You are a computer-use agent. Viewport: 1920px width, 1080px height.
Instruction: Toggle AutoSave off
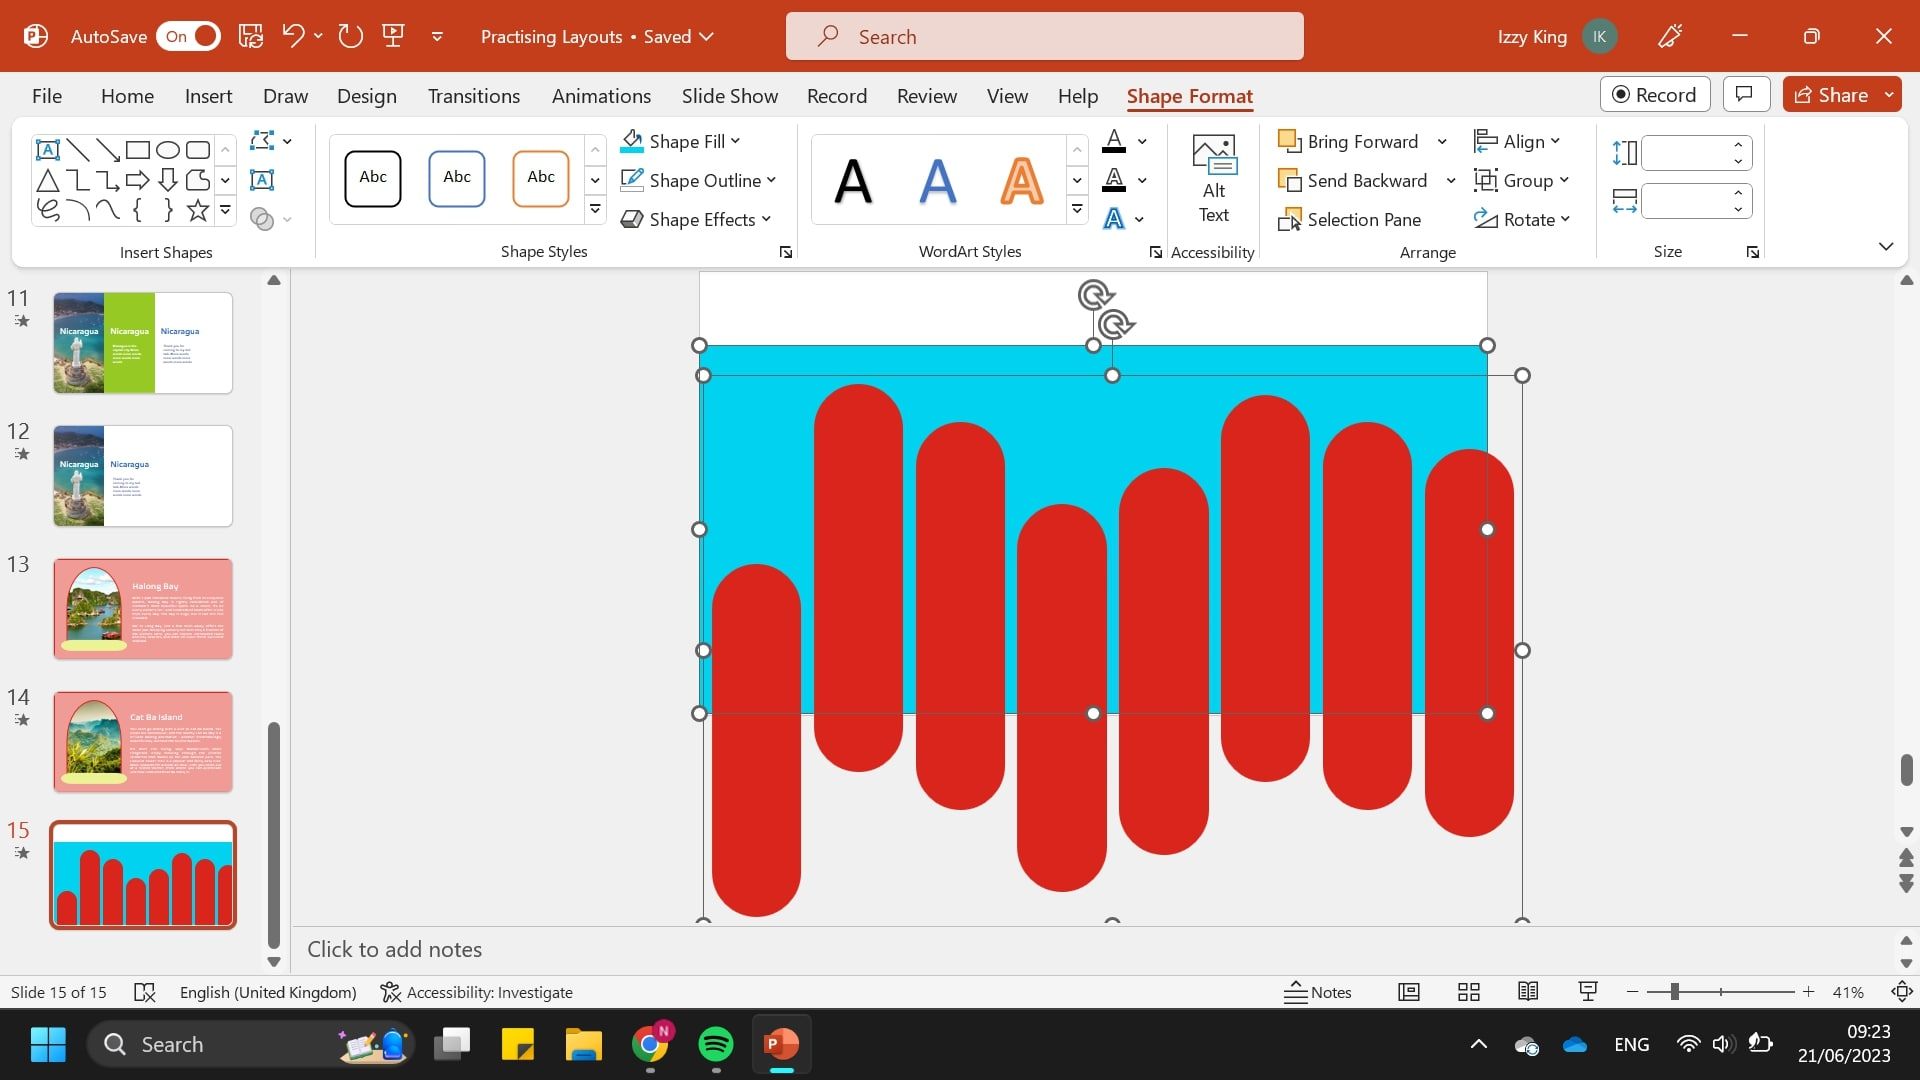click(189, 37)
